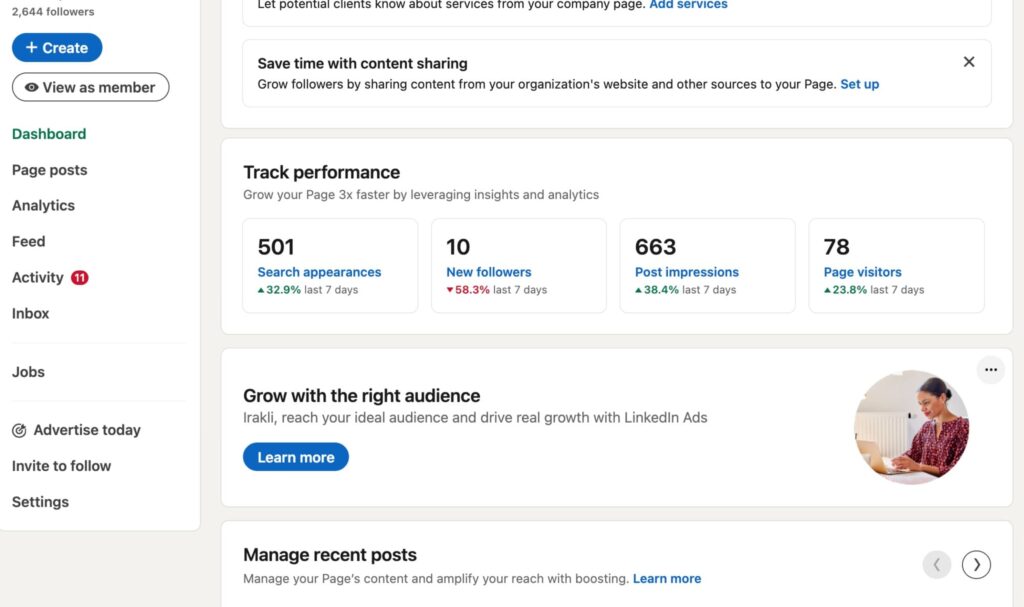
Task: Click the 32.9% increase indicator
Action: tap(279, 289)
